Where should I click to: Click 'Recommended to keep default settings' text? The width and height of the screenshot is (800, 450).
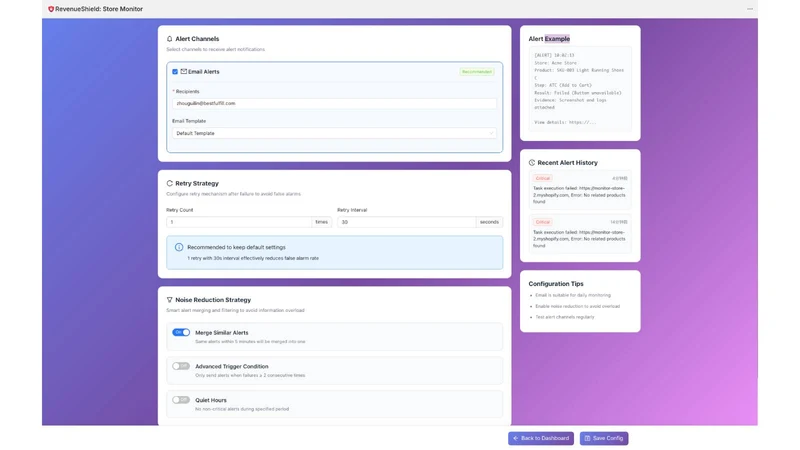236,247
